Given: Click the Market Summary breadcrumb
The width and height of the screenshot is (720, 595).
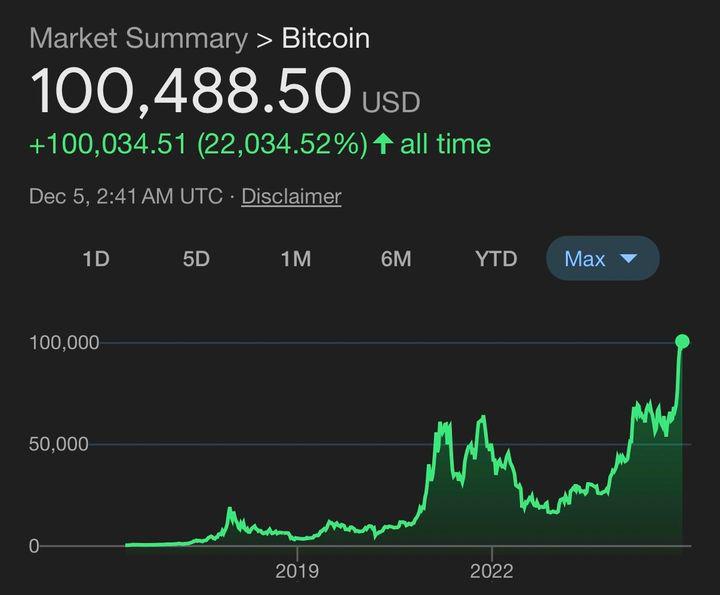Looking at the screenshot, I should tap(138, 39).
